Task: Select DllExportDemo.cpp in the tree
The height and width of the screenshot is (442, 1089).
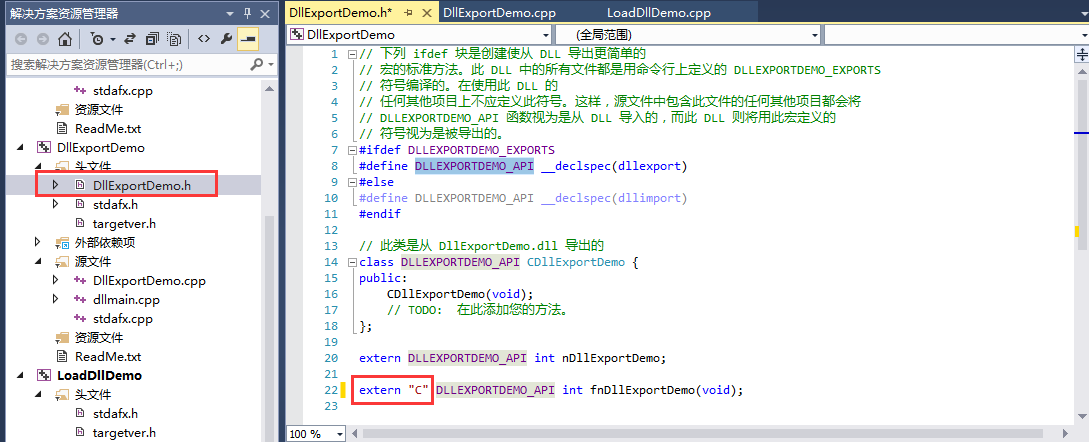Action: [149, 281]
